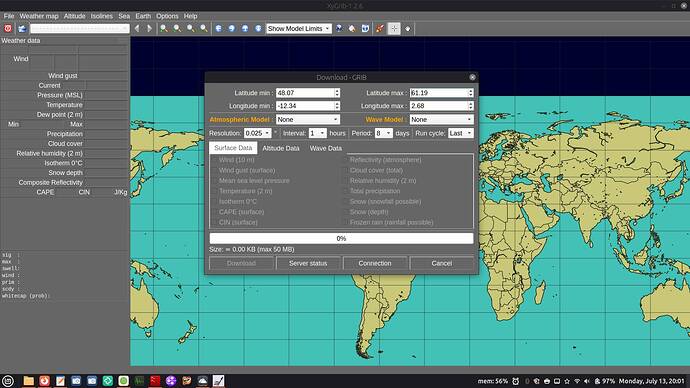Click the first magnifier zoom icon
Viewport: 690px width, 388px height.
point(164,29)
